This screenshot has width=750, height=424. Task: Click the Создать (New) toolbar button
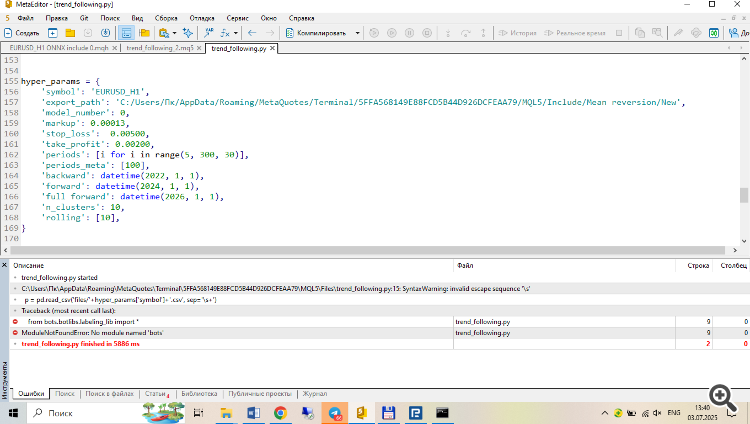pos(22,33)
